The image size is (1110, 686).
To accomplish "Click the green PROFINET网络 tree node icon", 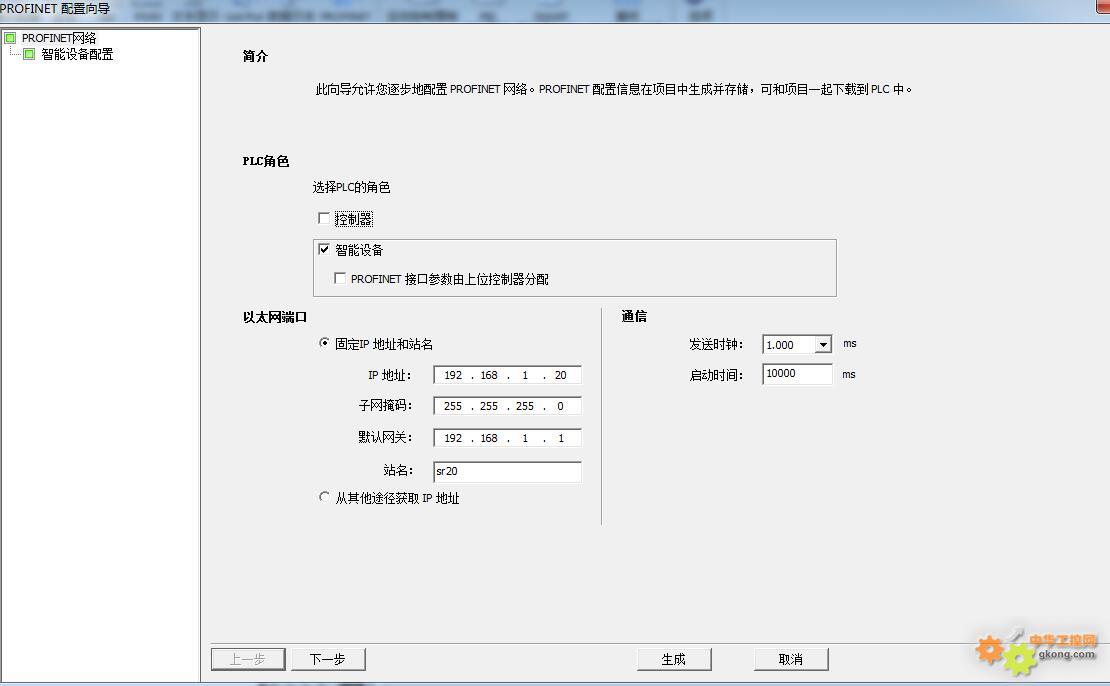I will coord(10,38).
